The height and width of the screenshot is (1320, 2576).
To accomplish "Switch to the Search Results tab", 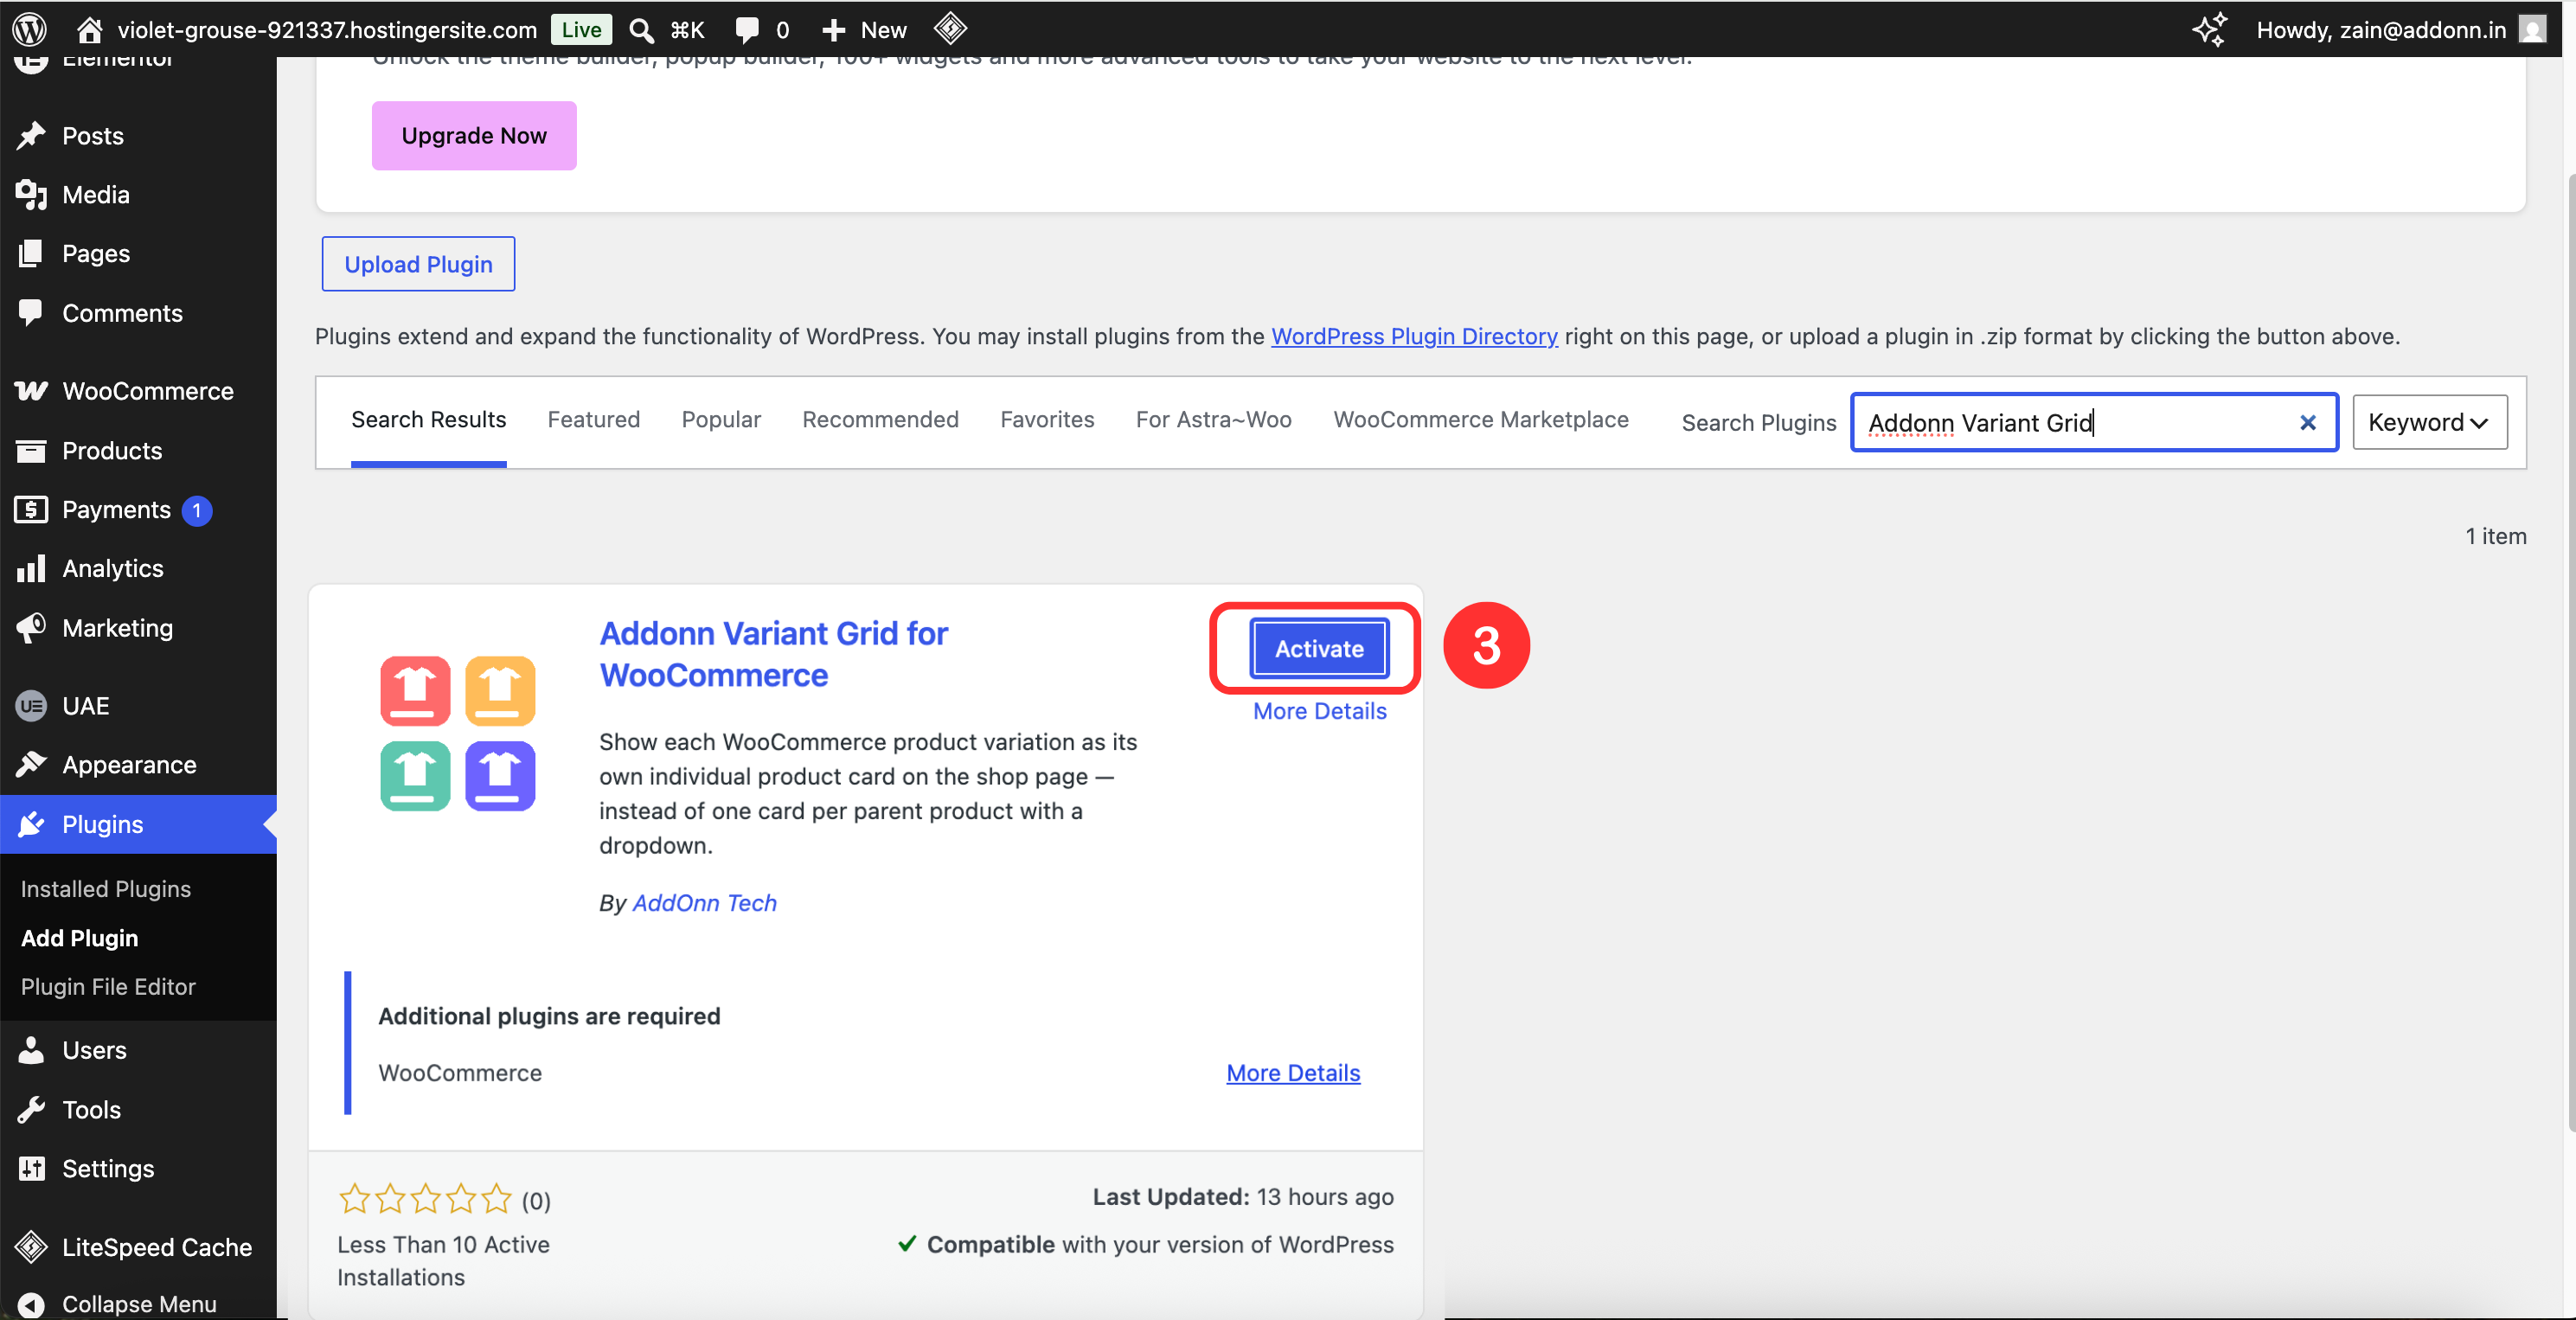I will (428, 419).
